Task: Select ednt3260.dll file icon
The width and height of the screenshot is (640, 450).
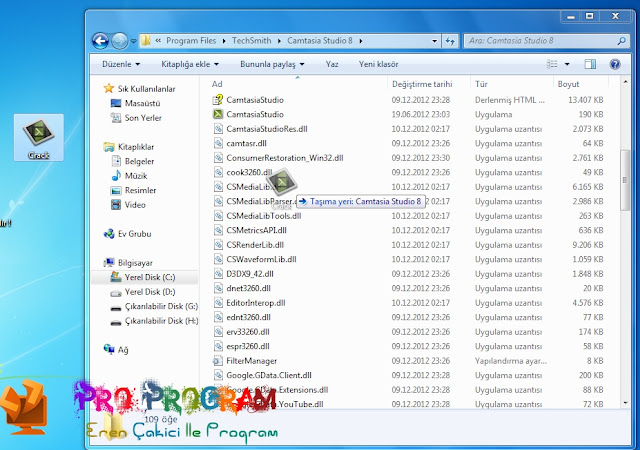Action: click(218, 317)
